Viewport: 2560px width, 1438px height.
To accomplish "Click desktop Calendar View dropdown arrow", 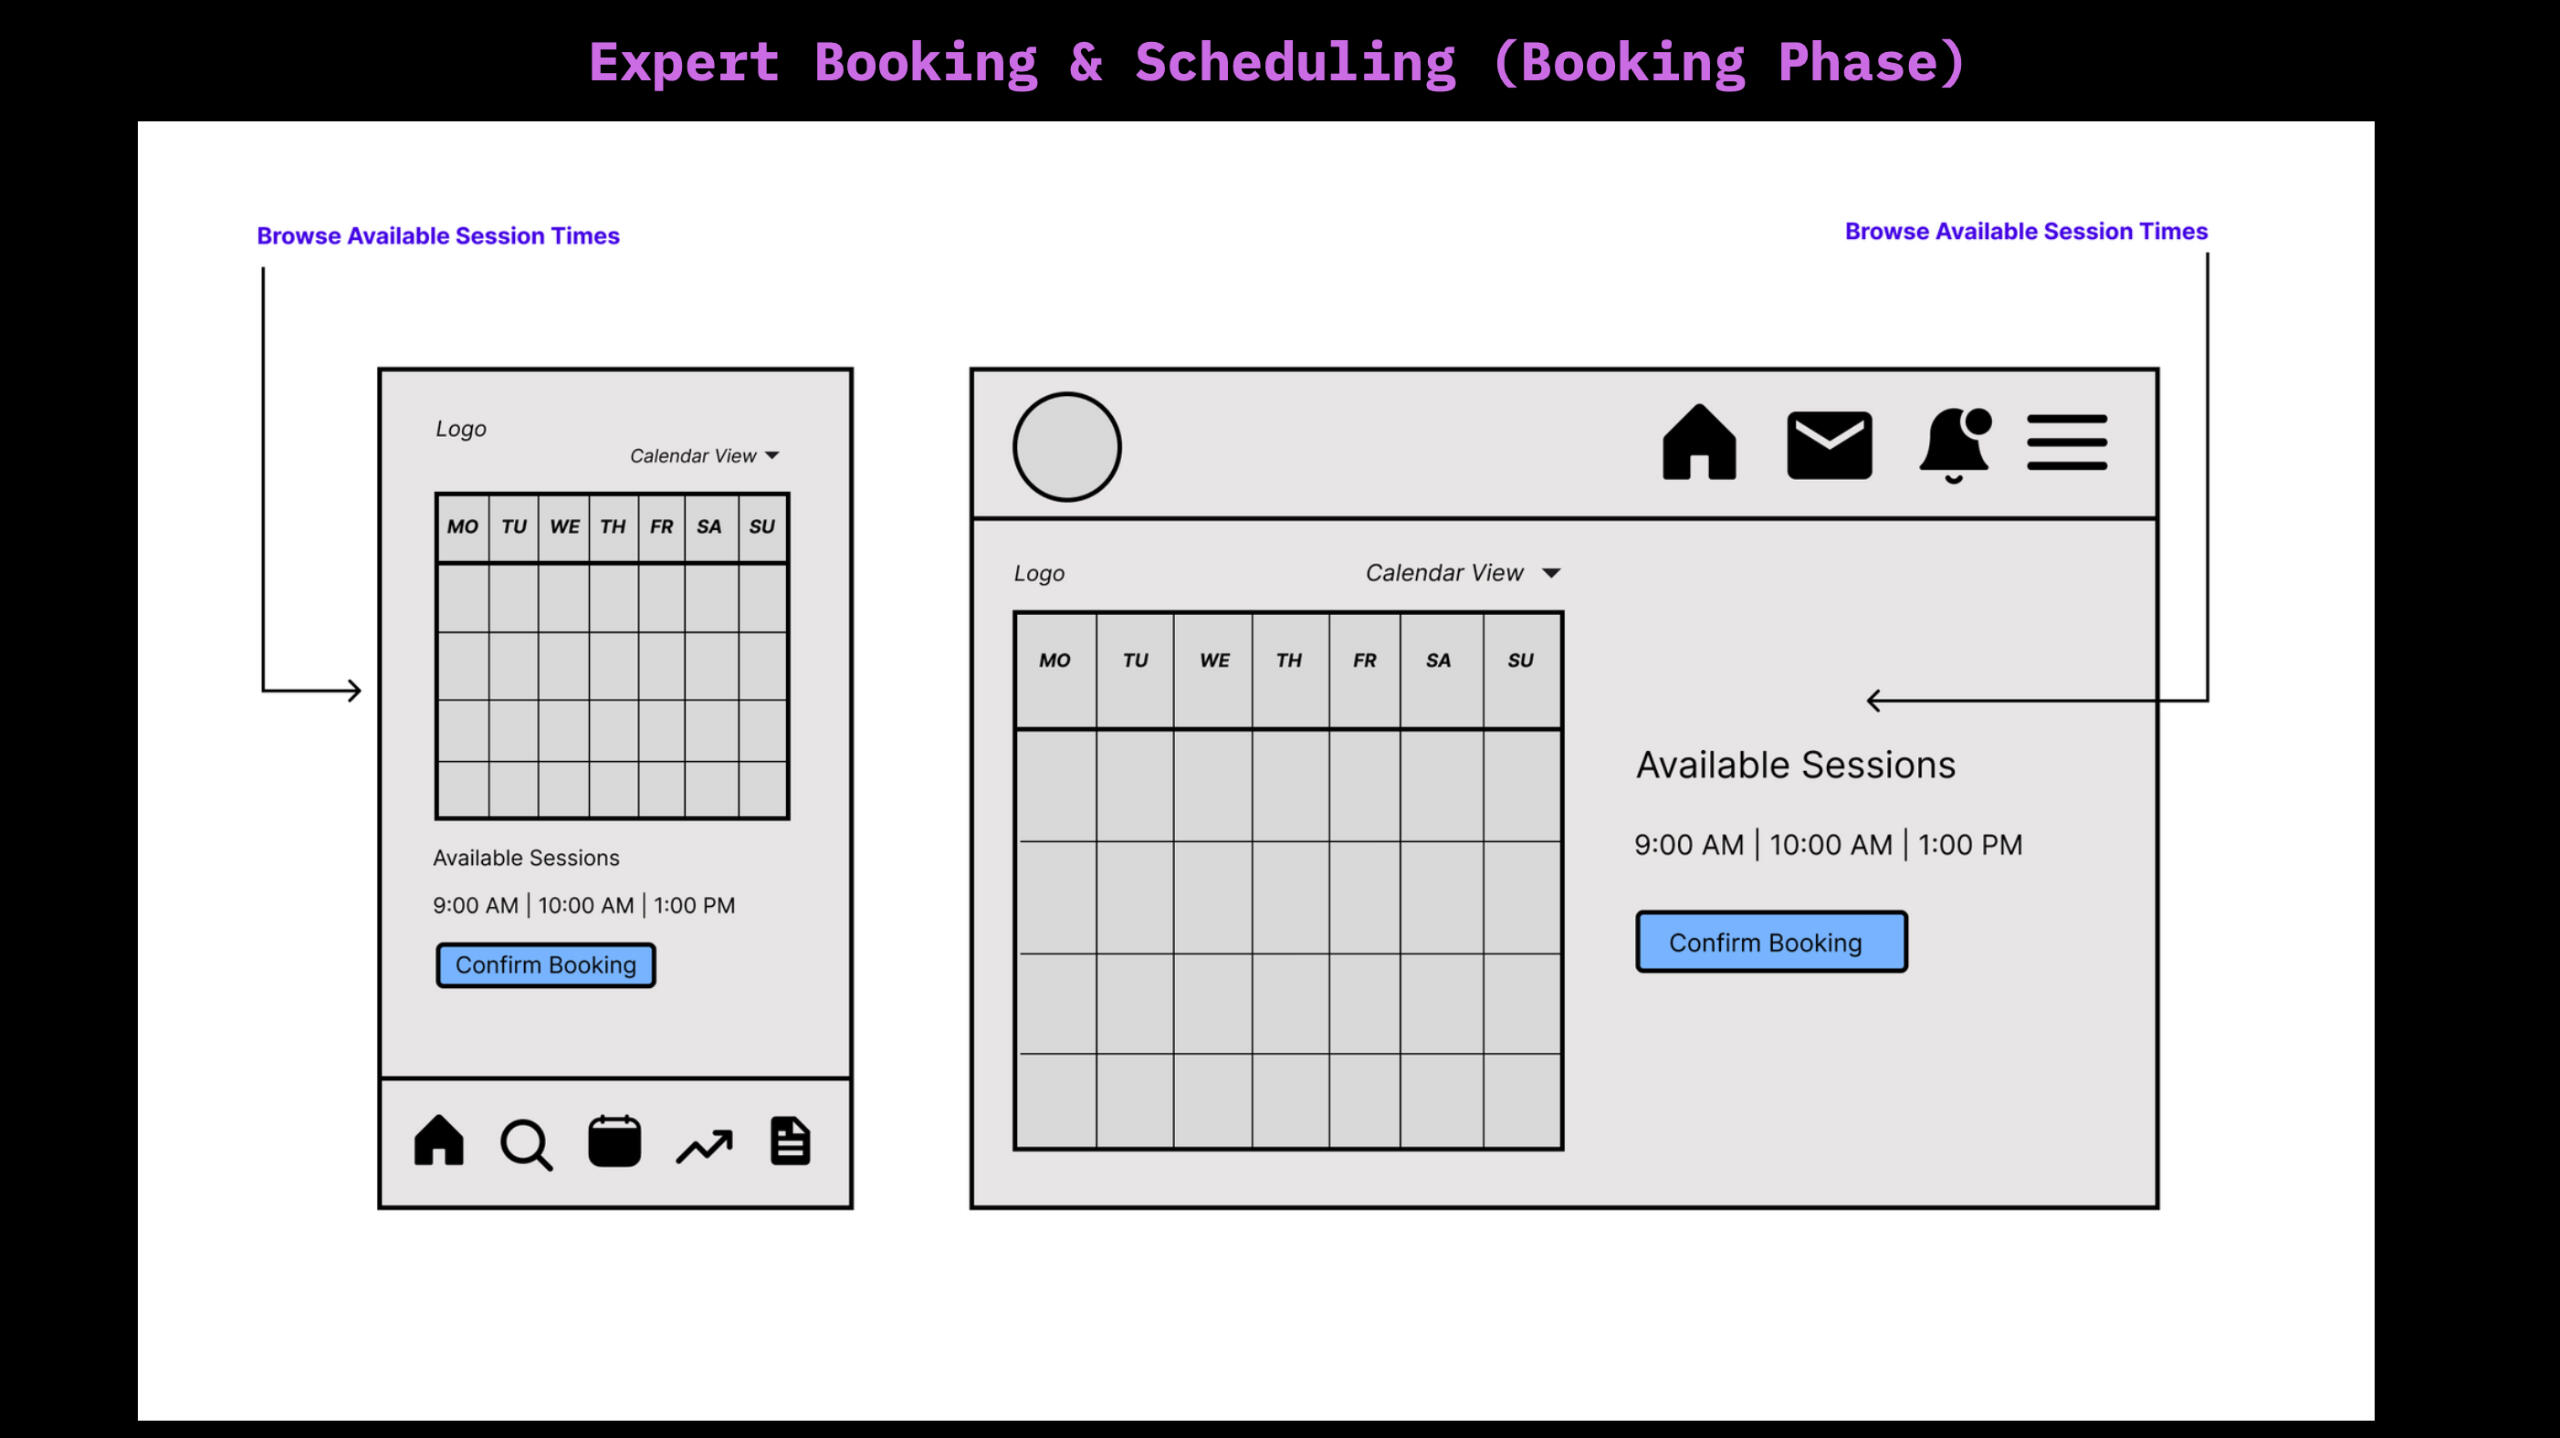I will [1551, 574].
